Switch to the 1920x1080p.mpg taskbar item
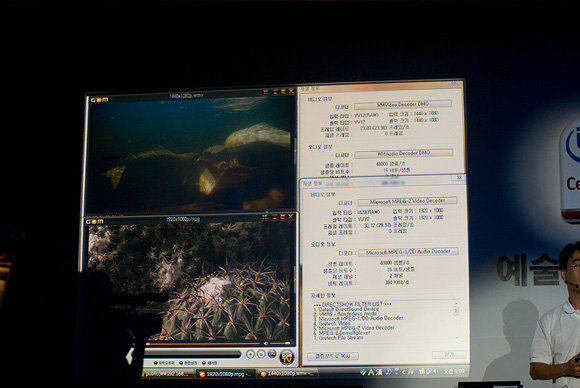 coord(225,374)
